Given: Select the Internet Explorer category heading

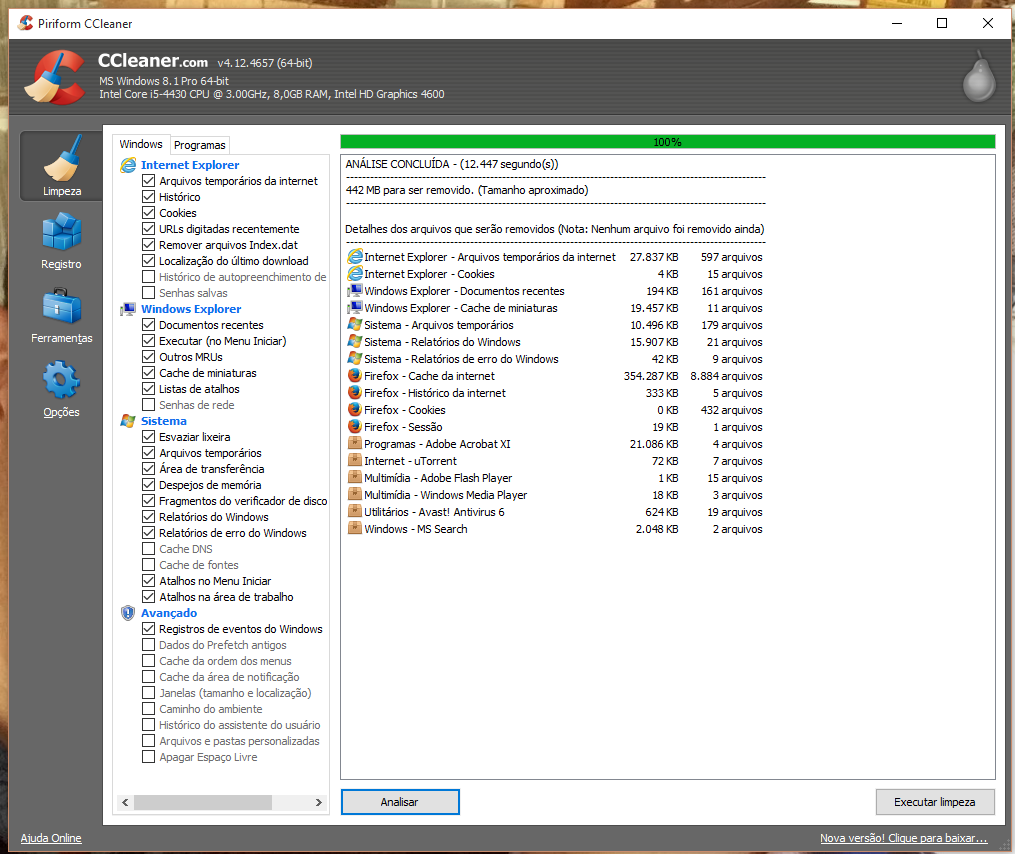Looking at the screenshot, I should pos(190,165).
